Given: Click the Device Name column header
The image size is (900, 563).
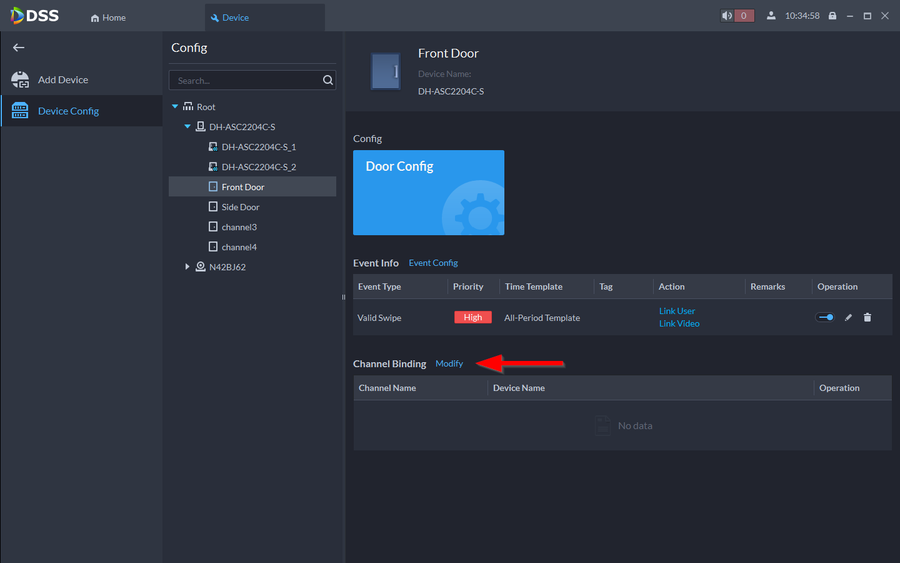Looking at the screenshot, I should point(519,388).
